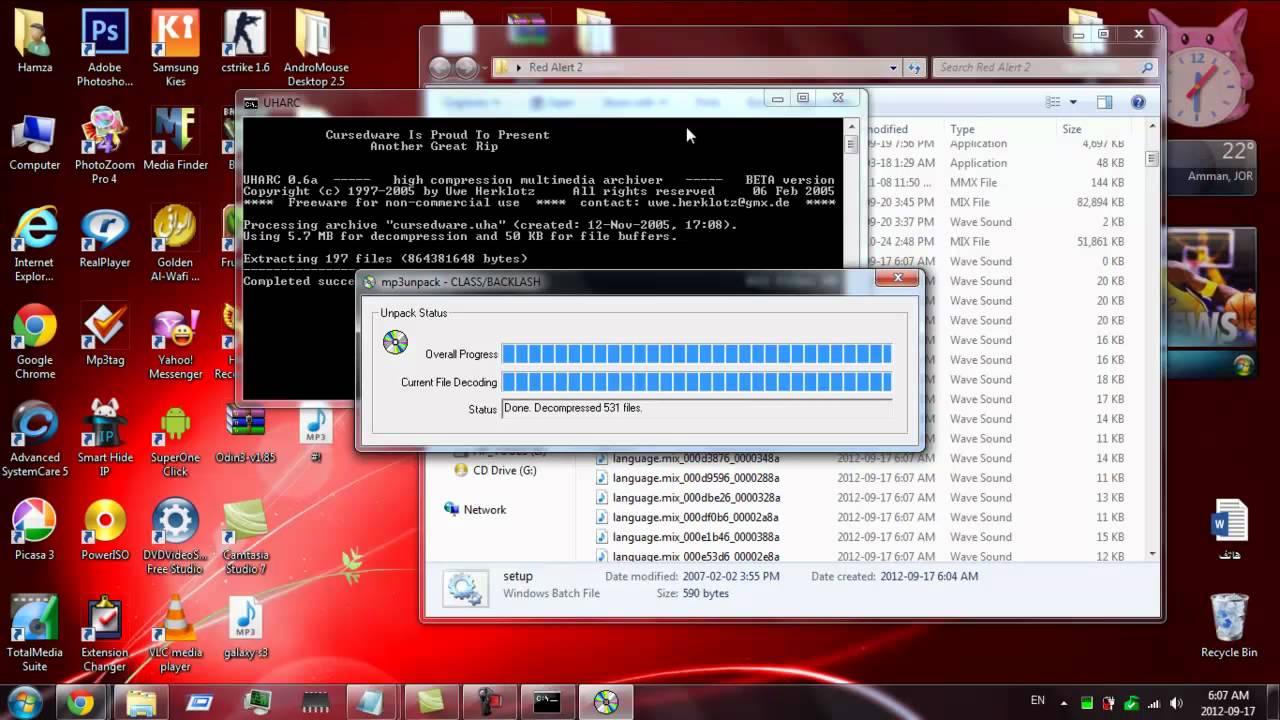Screen dimensions: 1280x720
Task: Select the Advanced SystemCare 5 icon
Action: [x=35, y=438]
